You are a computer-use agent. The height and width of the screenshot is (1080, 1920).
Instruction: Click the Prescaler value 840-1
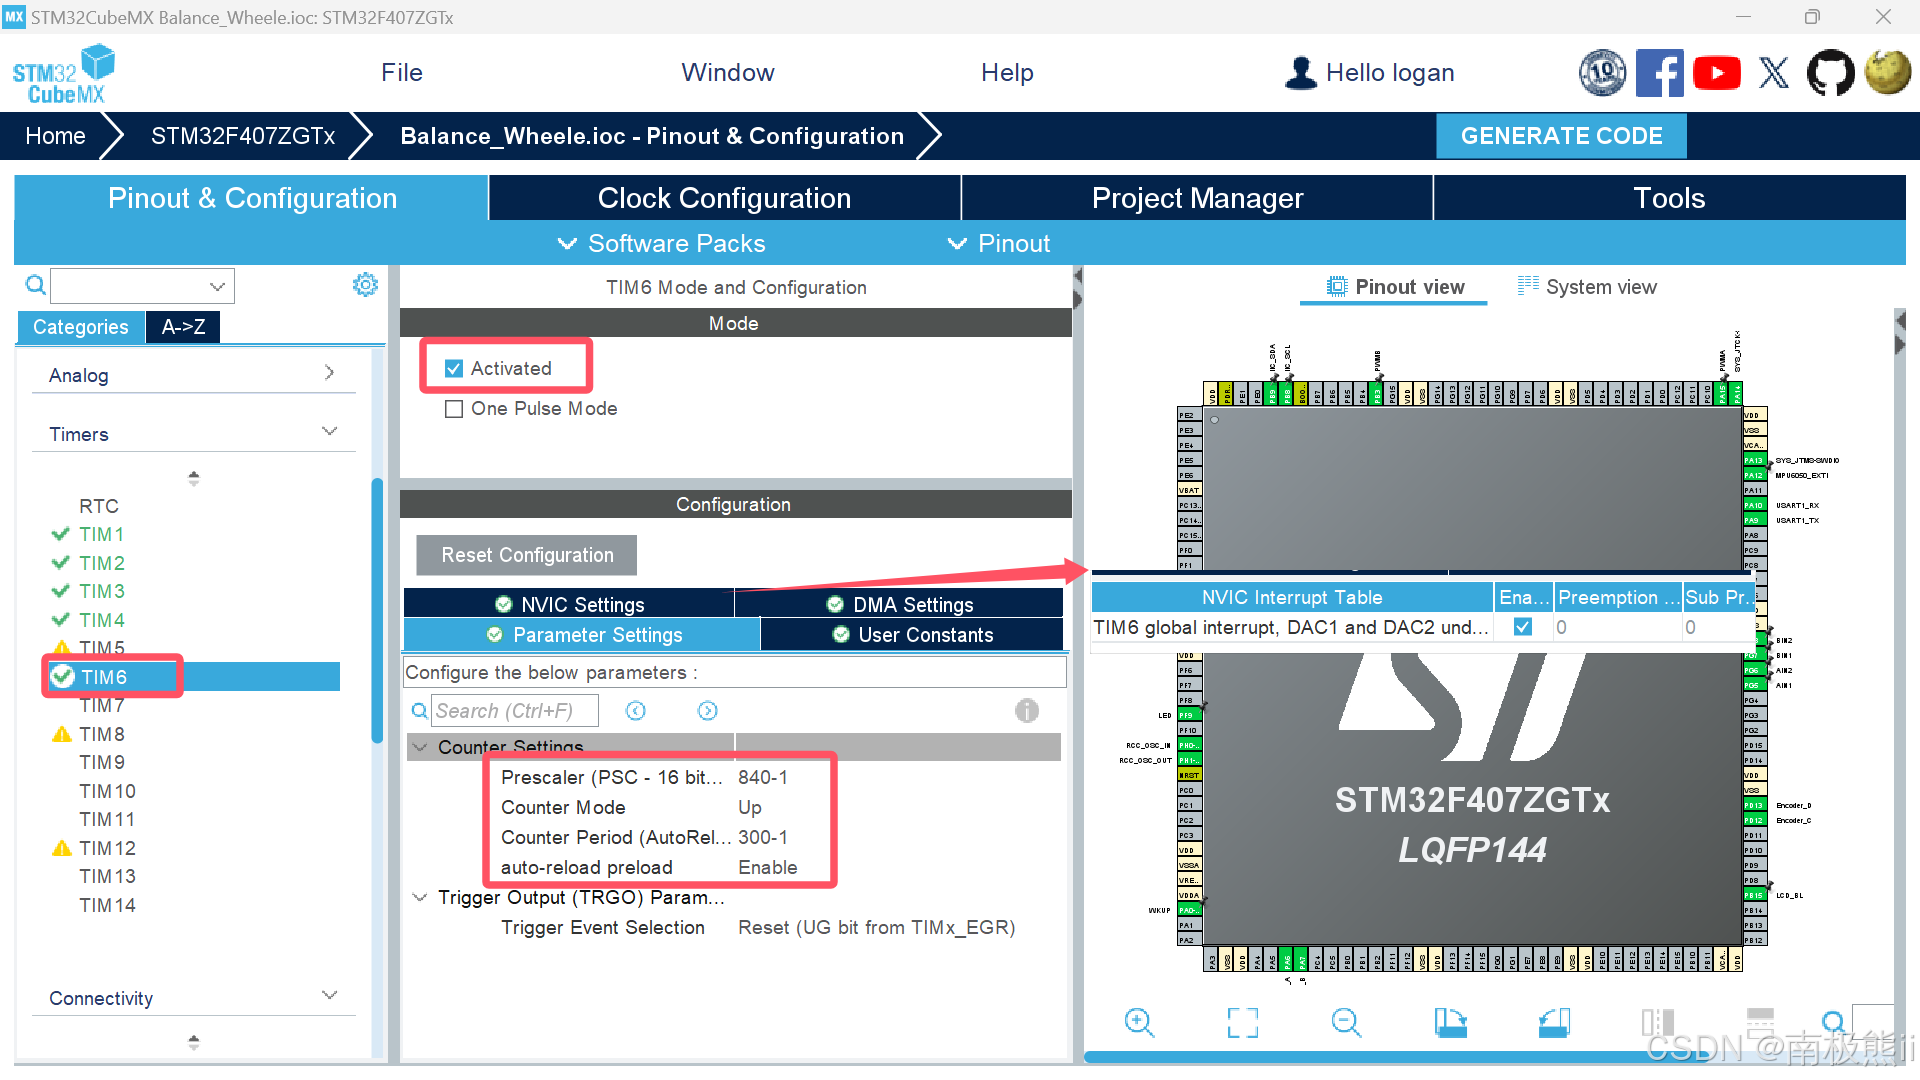point(763,777)
